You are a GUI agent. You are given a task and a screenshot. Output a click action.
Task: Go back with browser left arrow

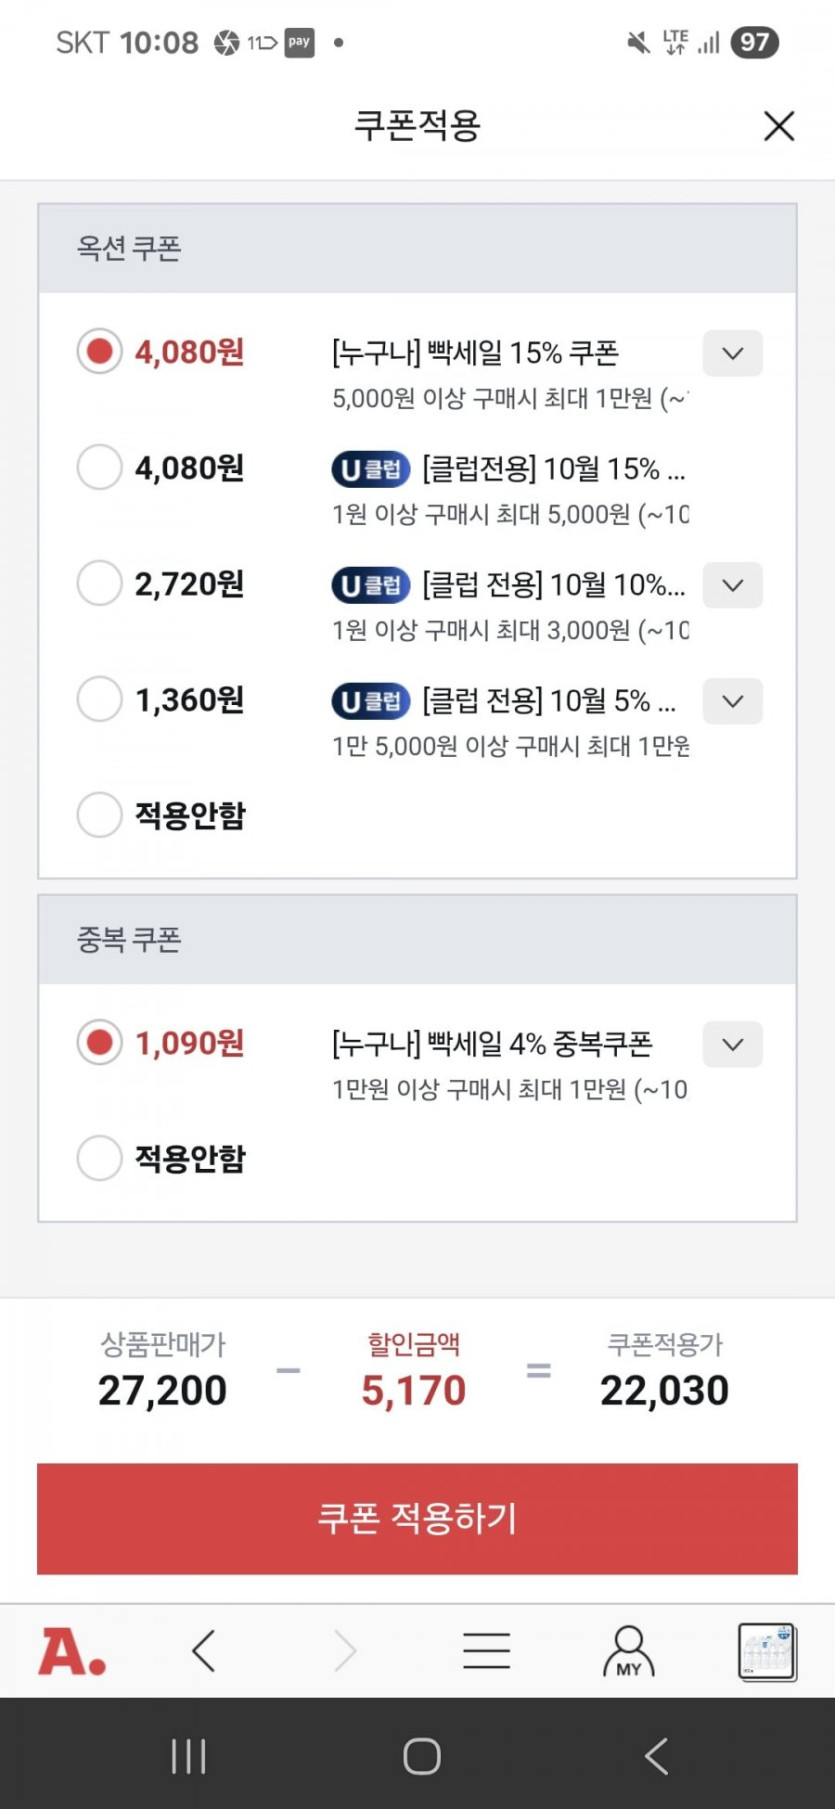[204, 1651]
